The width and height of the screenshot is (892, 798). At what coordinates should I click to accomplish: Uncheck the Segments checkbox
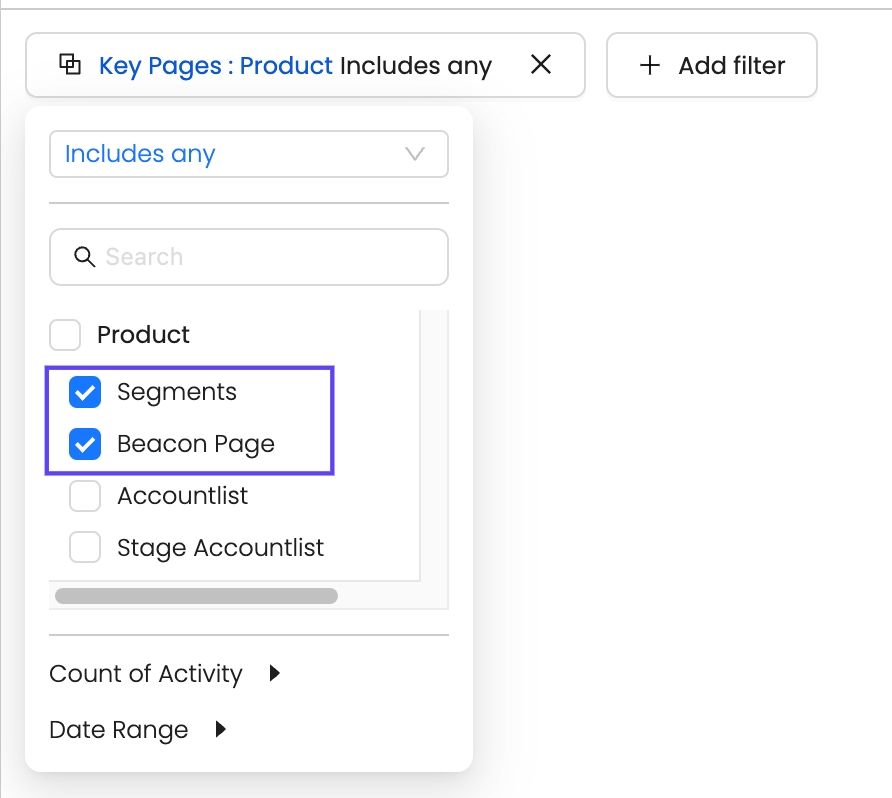click(x=85, y=393)
